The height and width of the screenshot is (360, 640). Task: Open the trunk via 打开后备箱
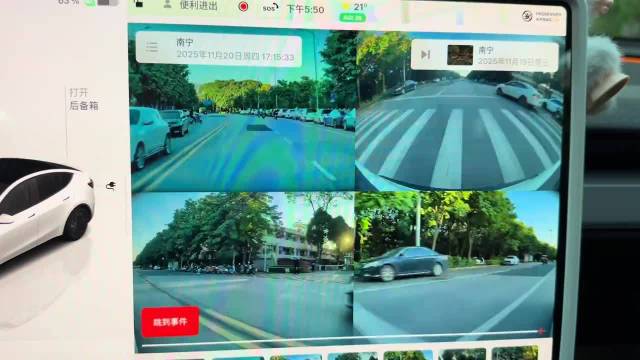pyautogui.click(x=83, y=99)
